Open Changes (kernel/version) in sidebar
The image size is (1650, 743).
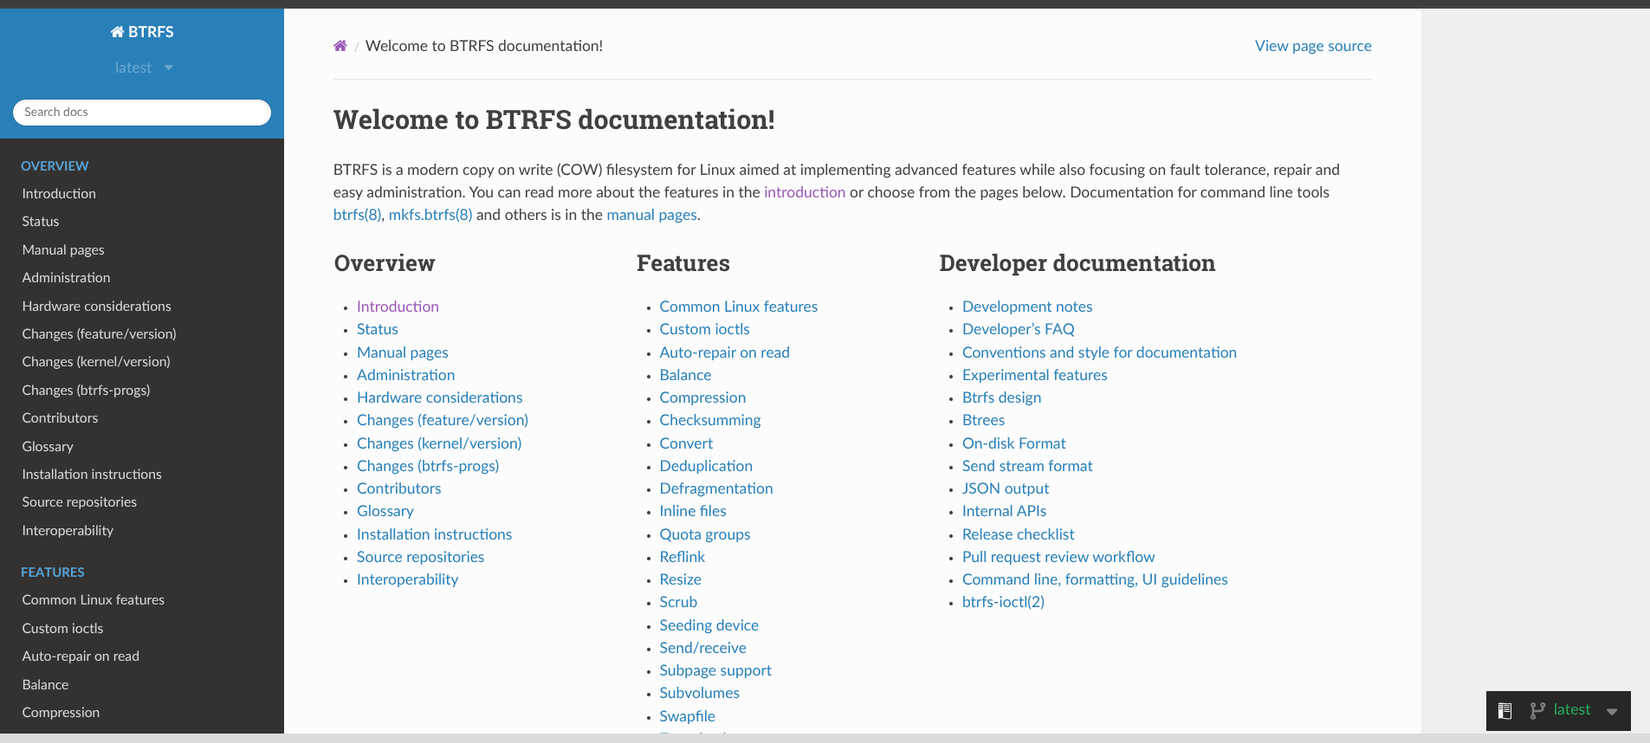coord(96,362)
